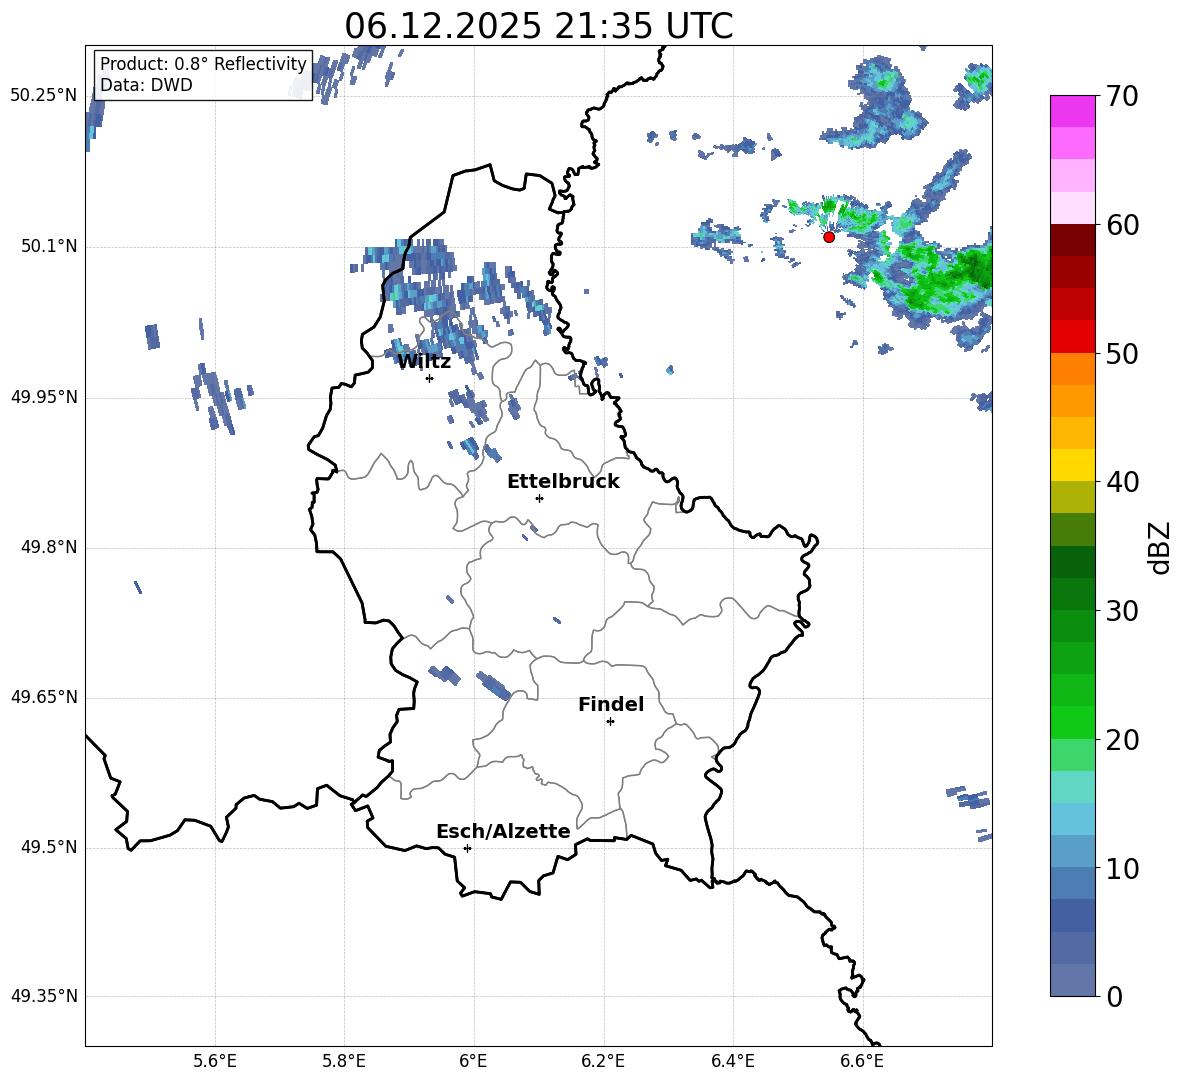
Task: Click the 6.4°E longitude label
Action: click(x=732, y=1061)
